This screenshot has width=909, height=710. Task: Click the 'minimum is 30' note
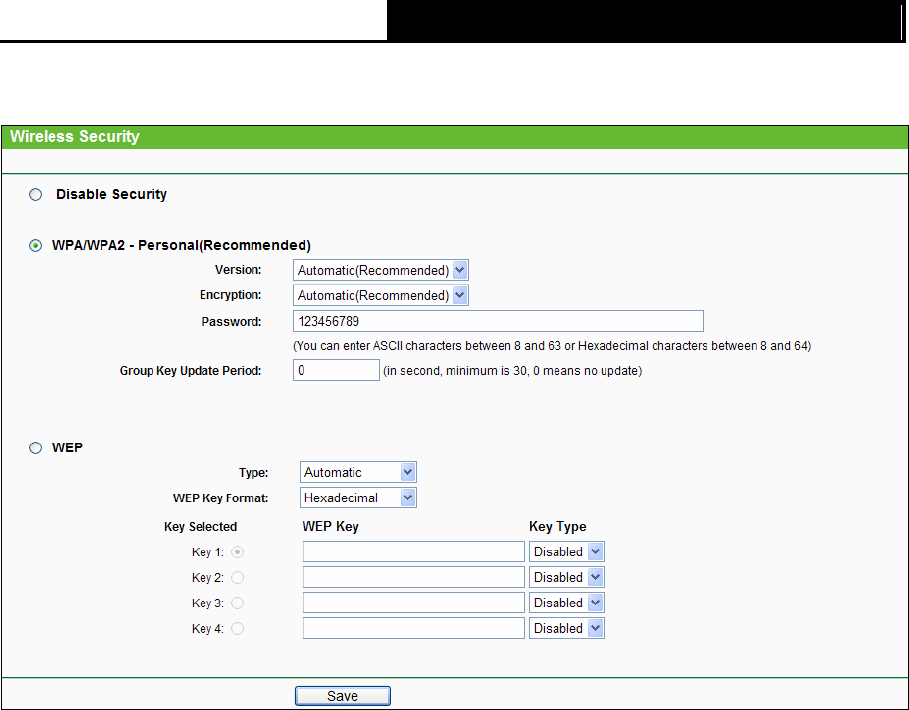point(512,371)
